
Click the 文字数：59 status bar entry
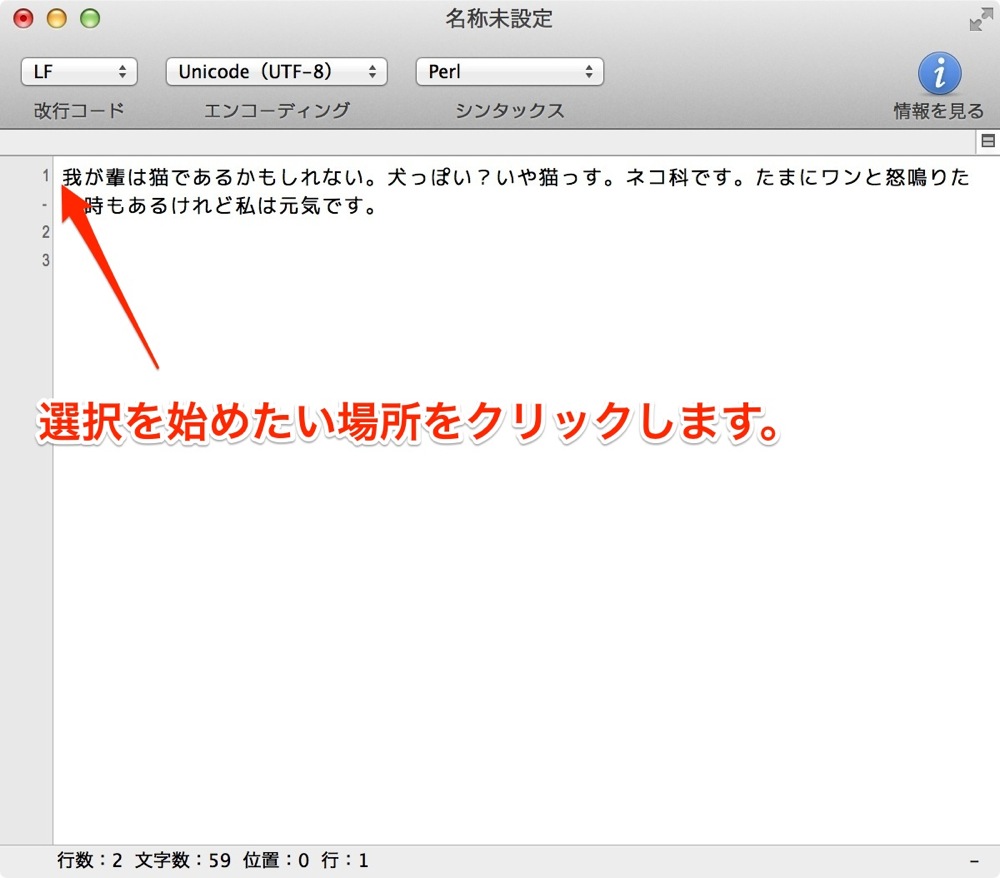pos(183,860)
